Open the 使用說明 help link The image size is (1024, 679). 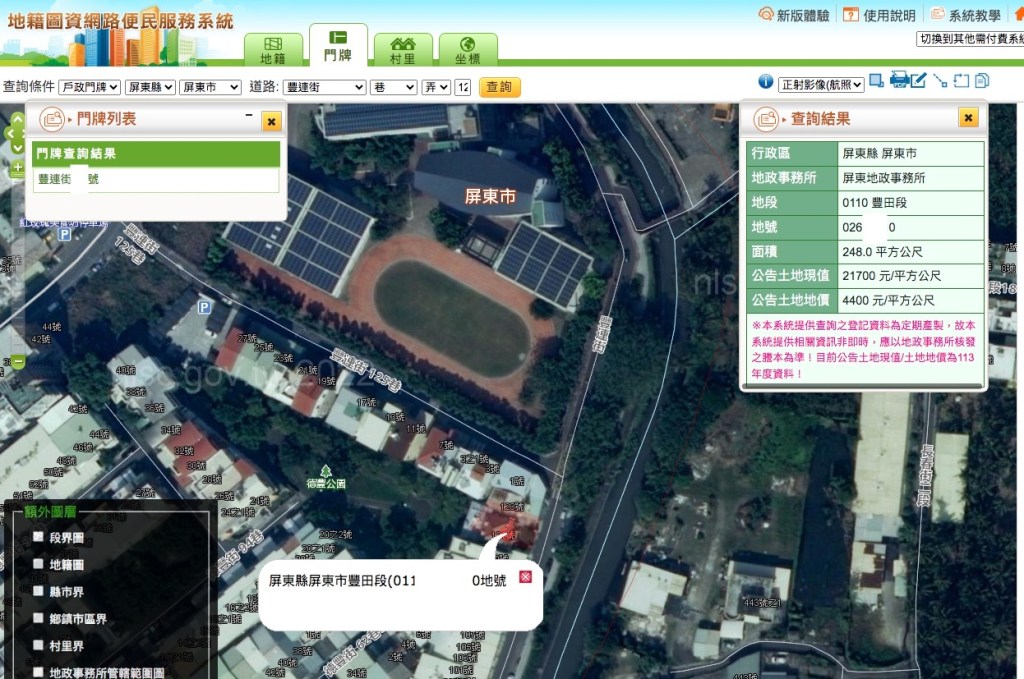pos(879,15)
